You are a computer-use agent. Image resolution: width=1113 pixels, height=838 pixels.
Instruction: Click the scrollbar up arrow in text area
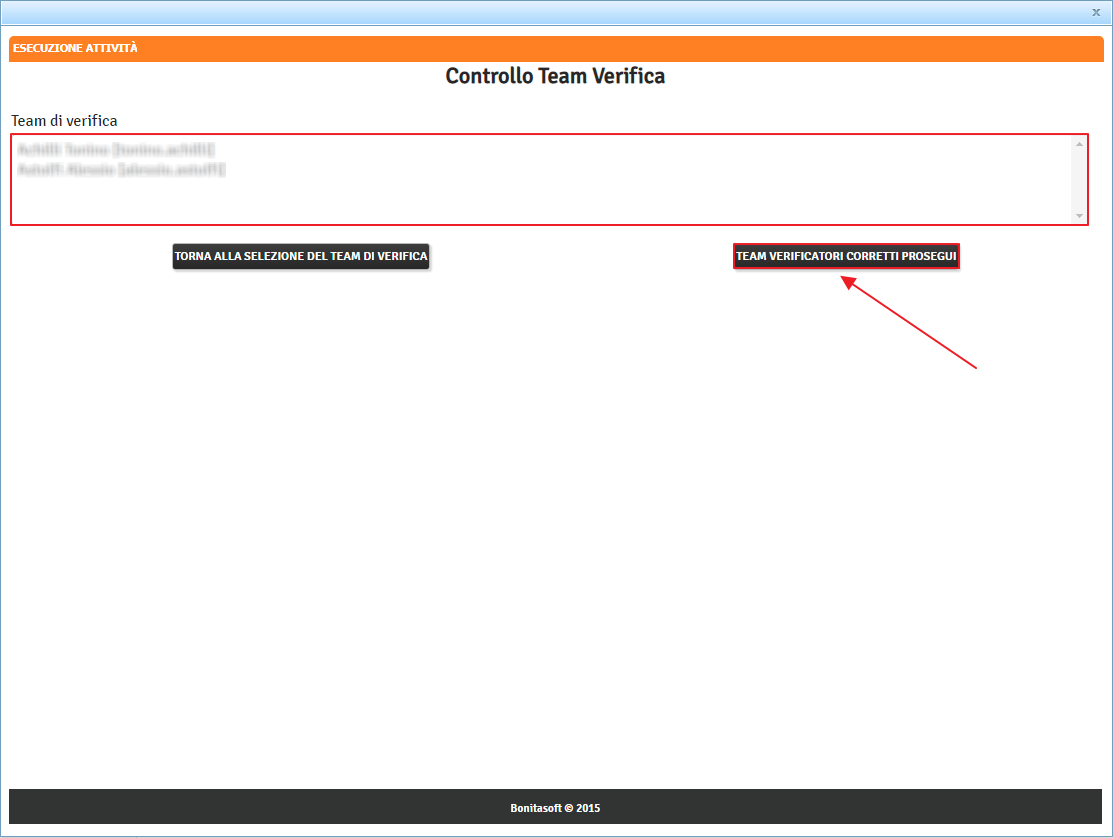[1078, 144]
